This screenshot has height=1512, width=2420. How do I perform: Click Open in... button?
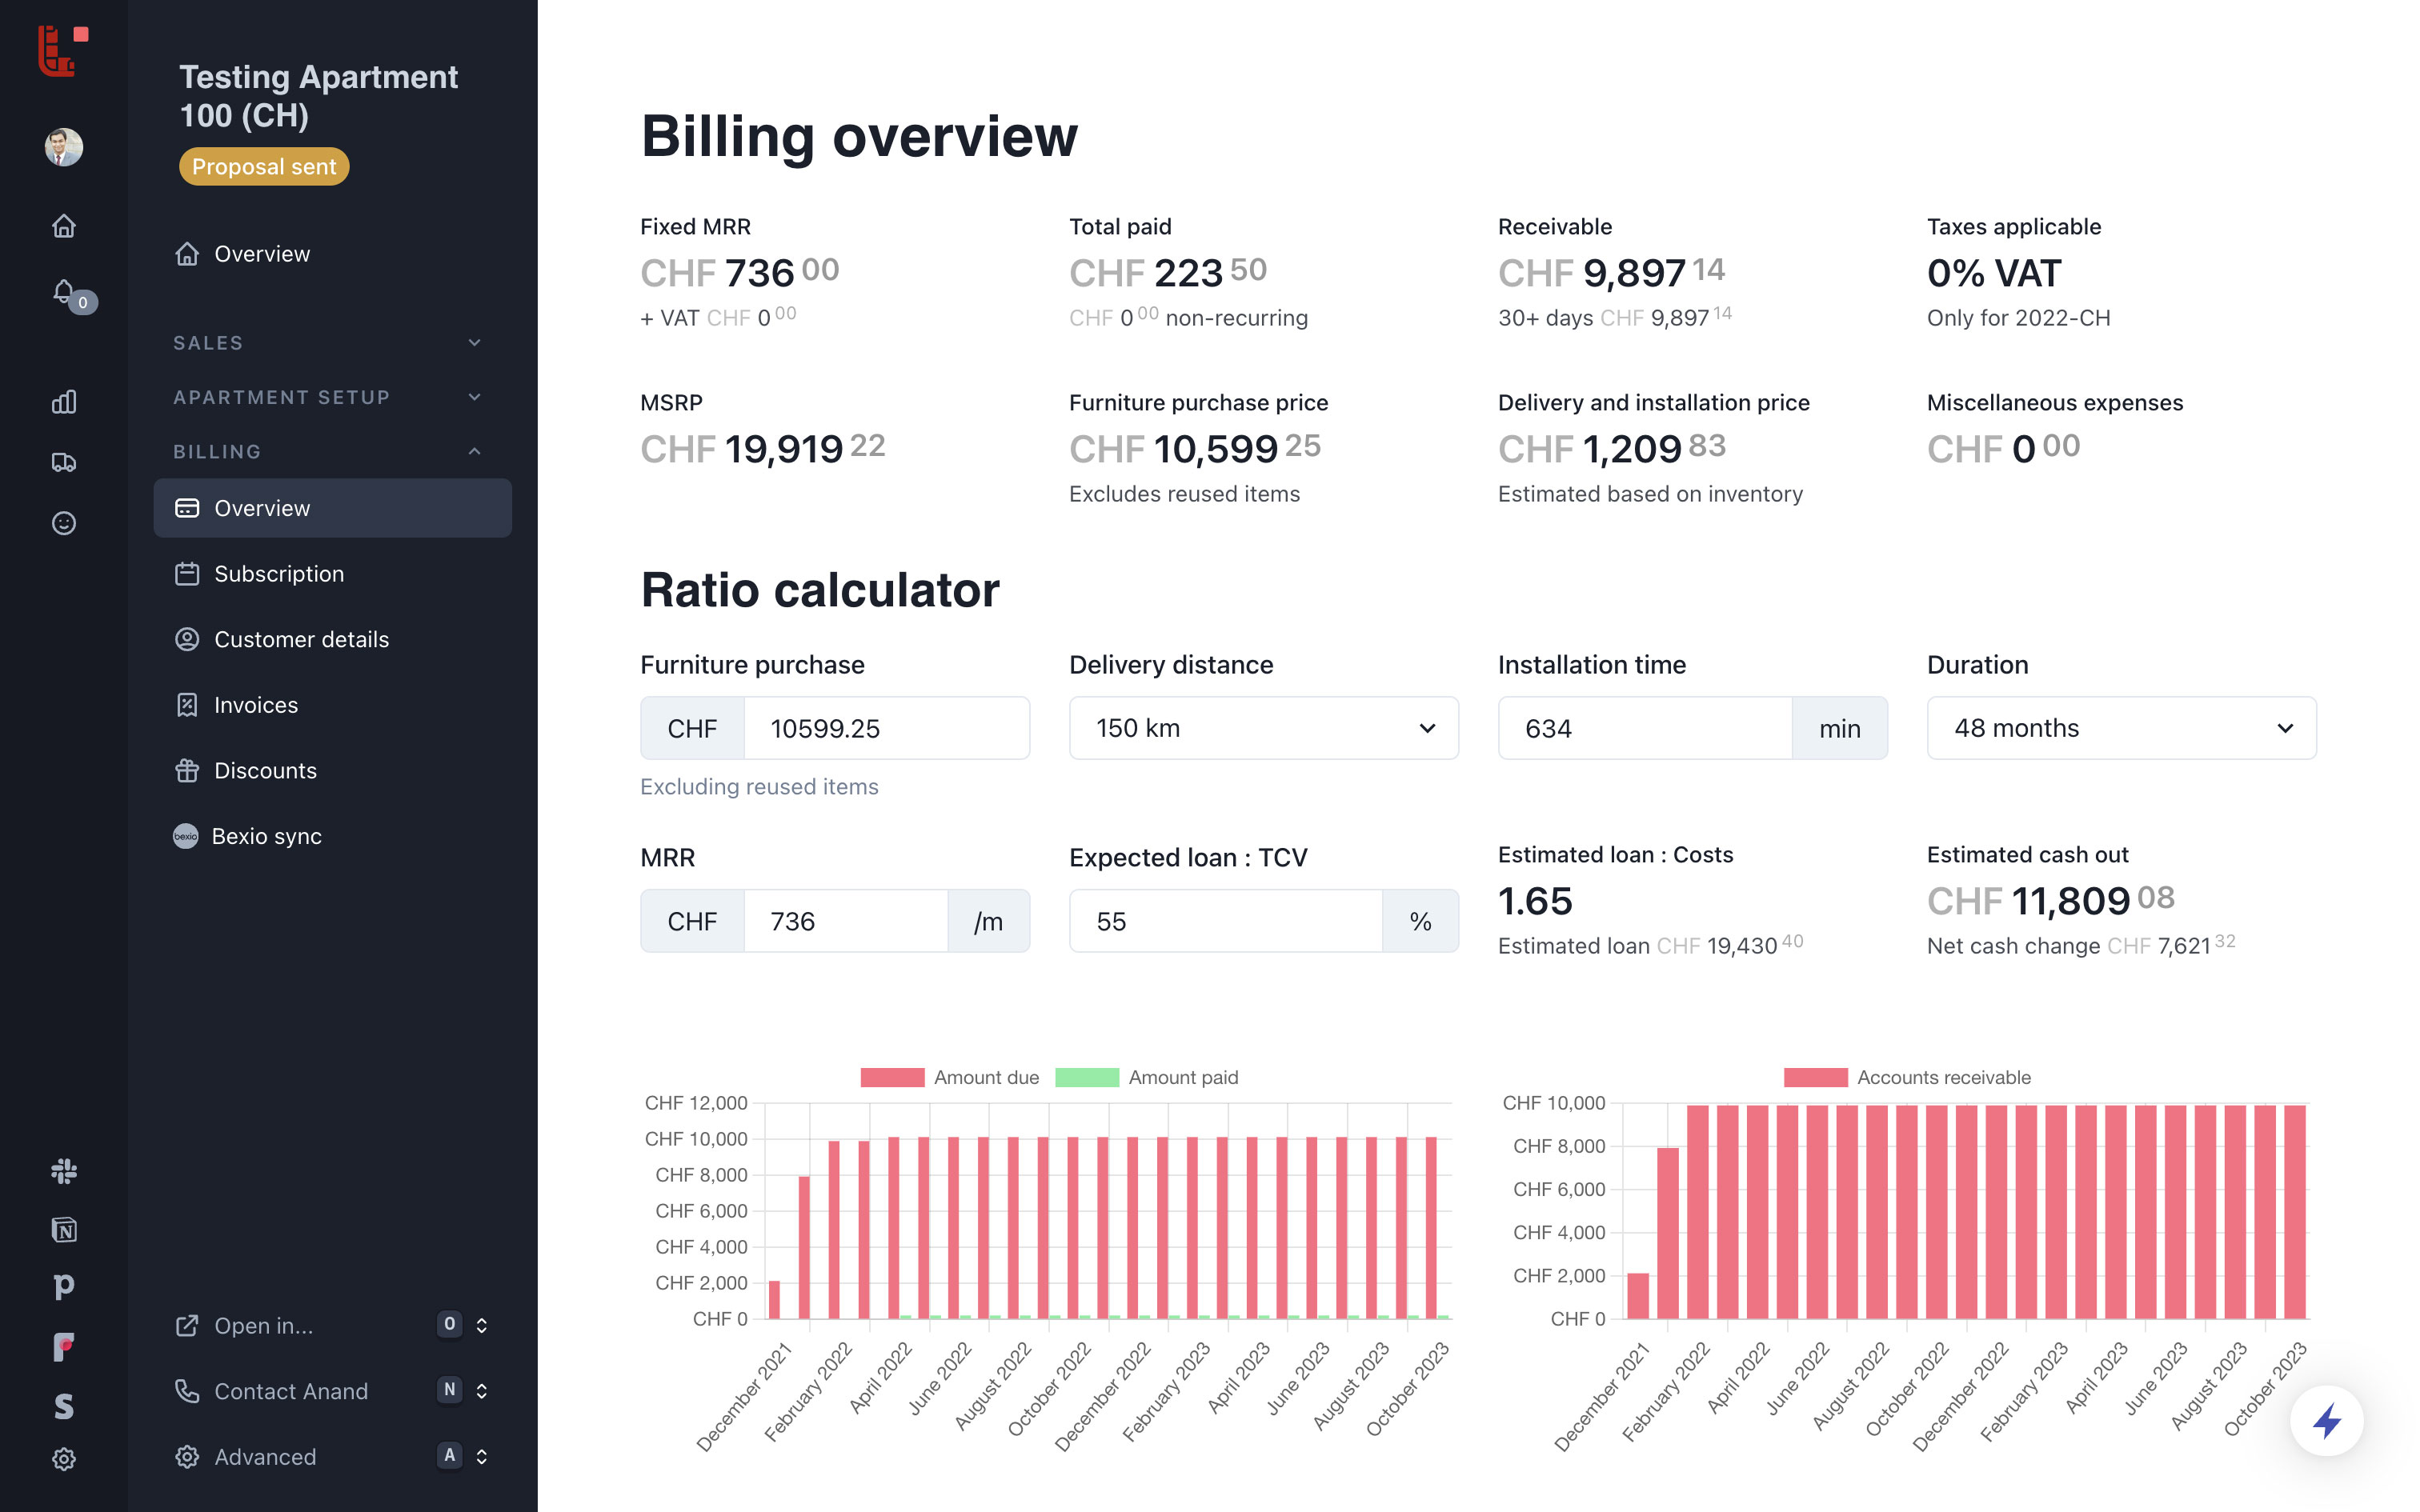[263, 1325]
